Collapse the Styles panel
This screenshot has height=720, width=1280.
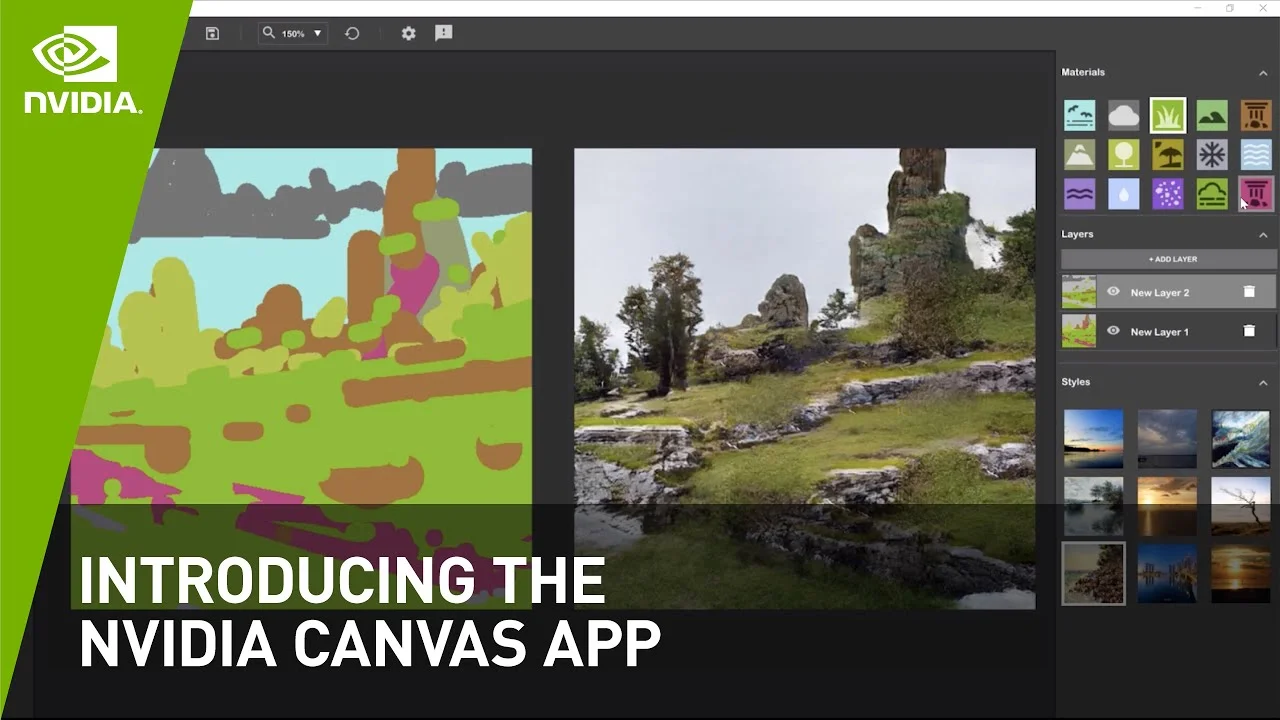[1263, 383]
